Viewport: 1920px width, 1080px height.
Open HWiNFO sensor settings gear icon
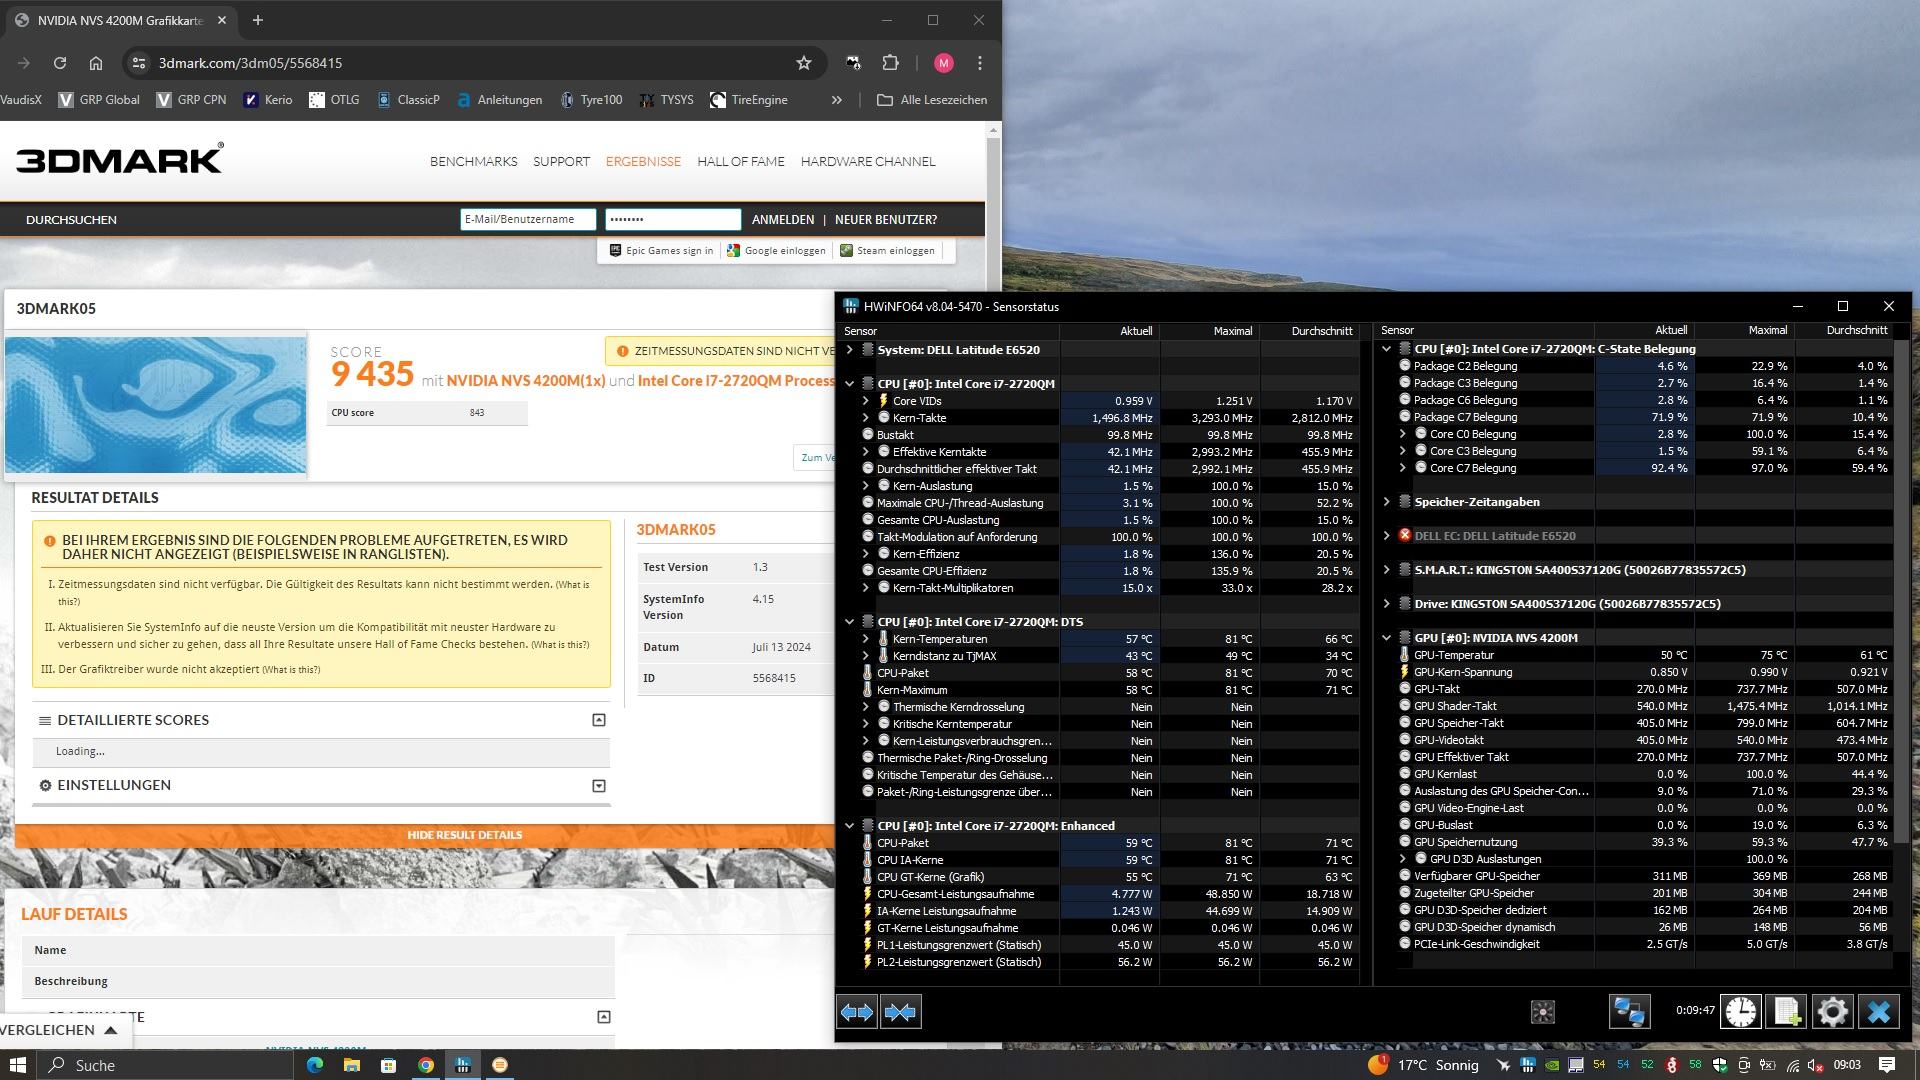pyautogui.click(x=1833, y=1012)
